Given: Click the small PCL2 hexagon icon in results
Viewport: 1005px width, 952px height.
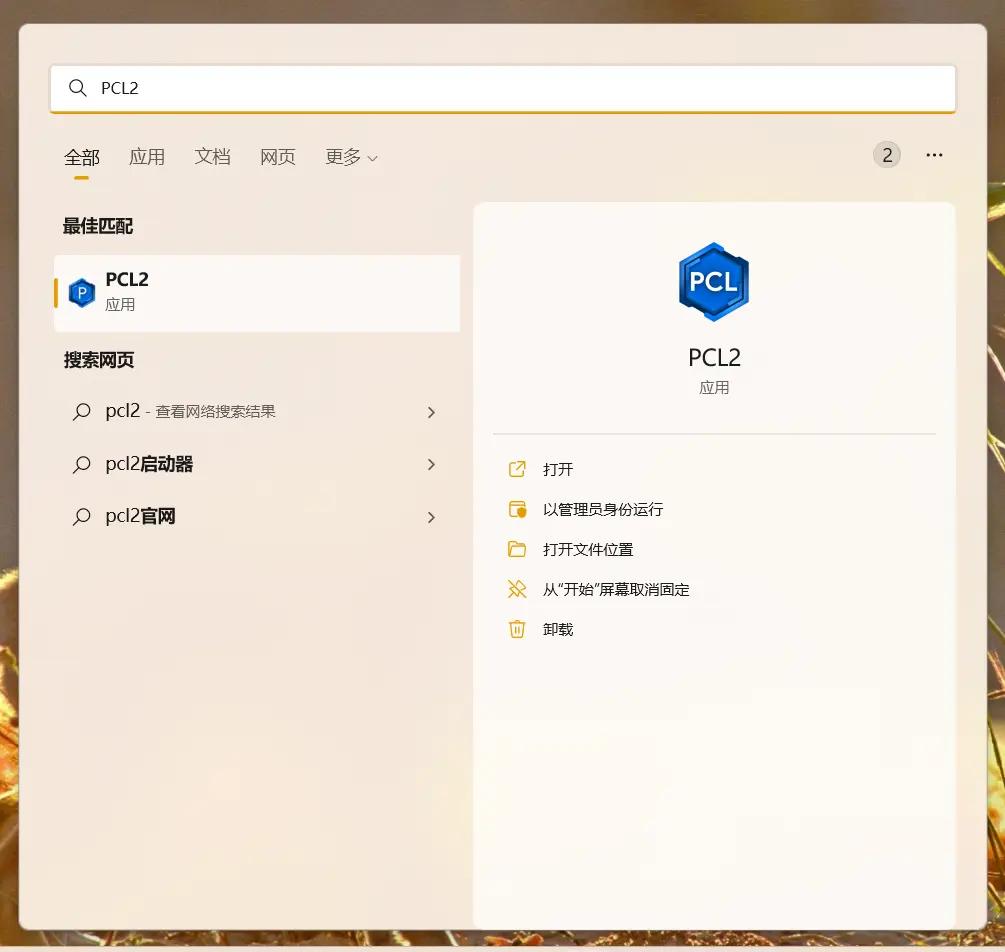Looking at the screenshot, I should point(81,293).
